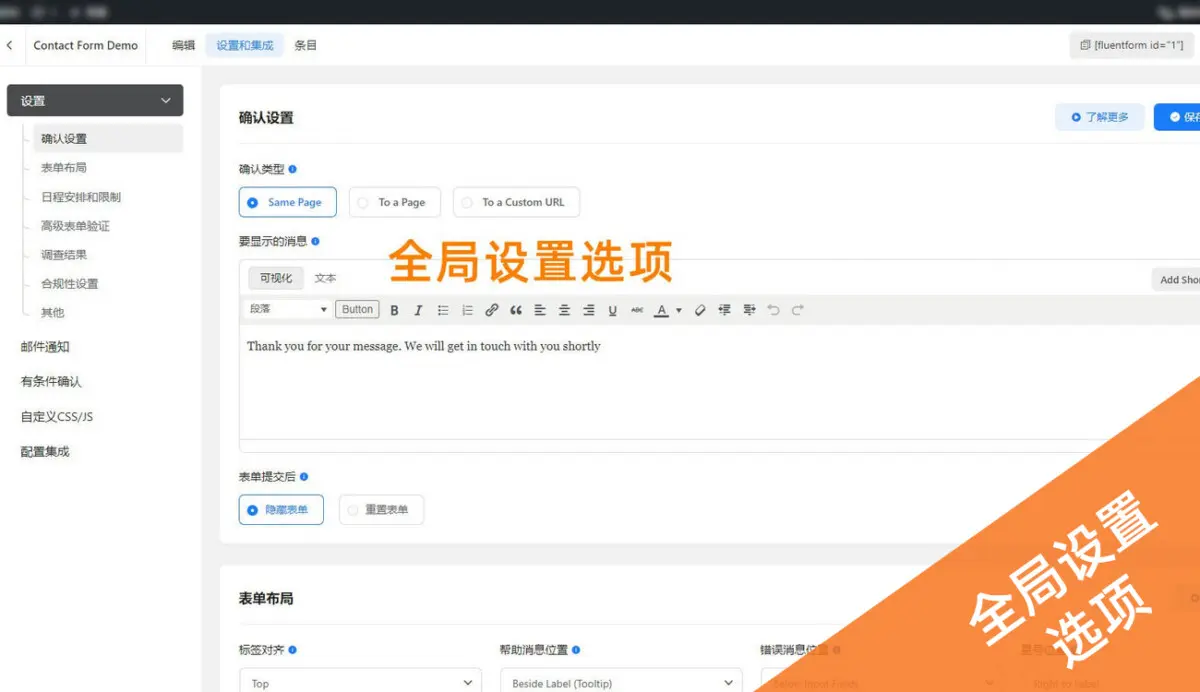Go to the 条目 tab
Image resolution: width=1200 pixels, height=692 pixels.
click(x=306, y=45)
